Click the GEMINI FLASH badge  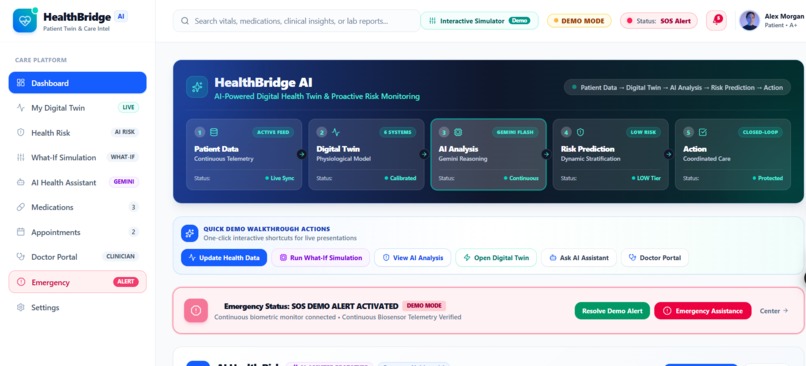(x=515, y=132)
